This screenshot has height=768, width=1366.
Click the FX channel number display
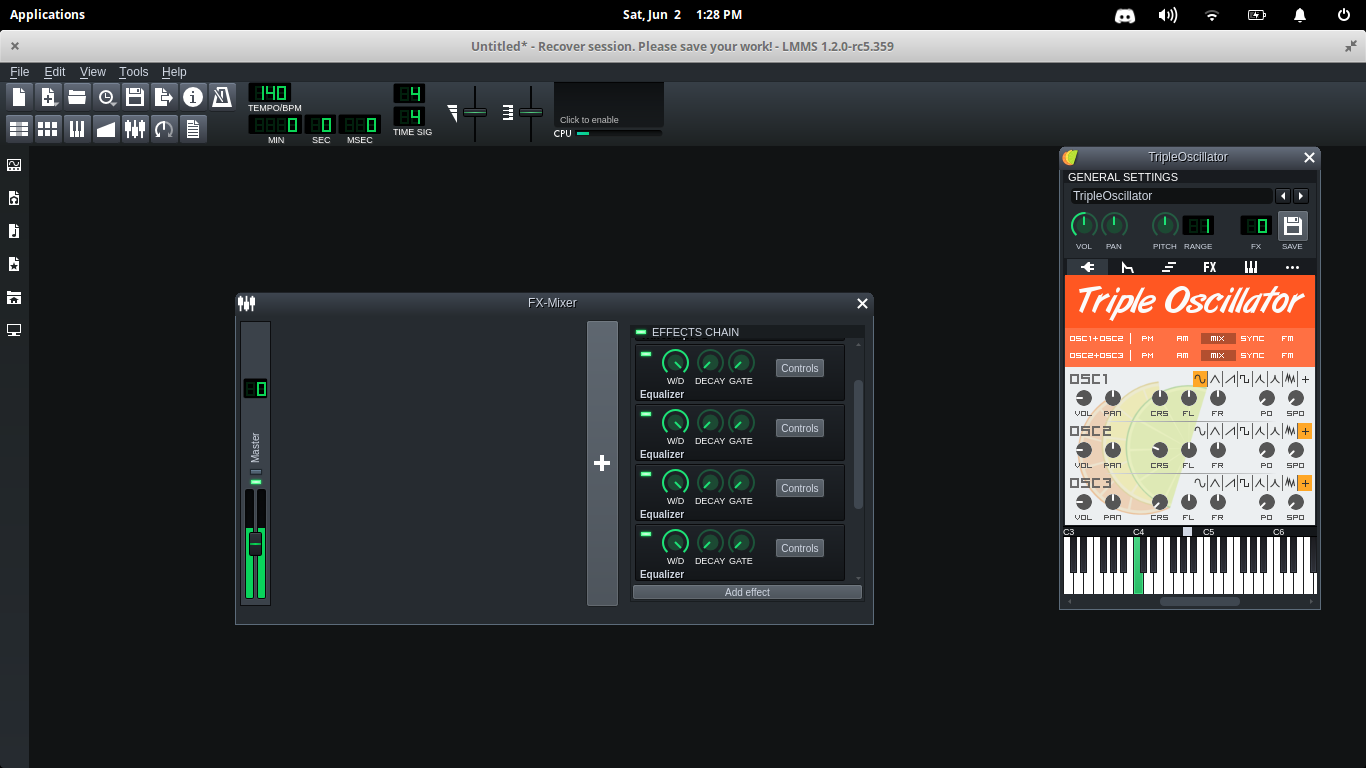1256,225
